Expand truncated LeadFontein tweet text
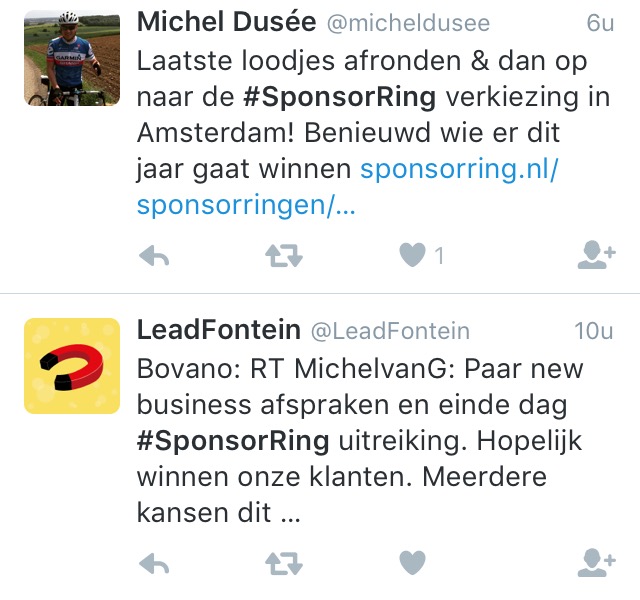This screenshot has height=600, width=640. (x=291, y=513)
